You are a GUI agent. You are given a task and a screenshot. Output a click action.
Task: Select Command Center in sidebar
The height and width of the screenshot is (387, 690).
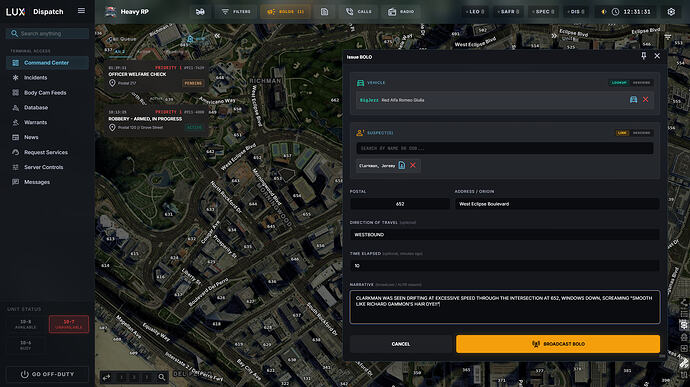48,63
